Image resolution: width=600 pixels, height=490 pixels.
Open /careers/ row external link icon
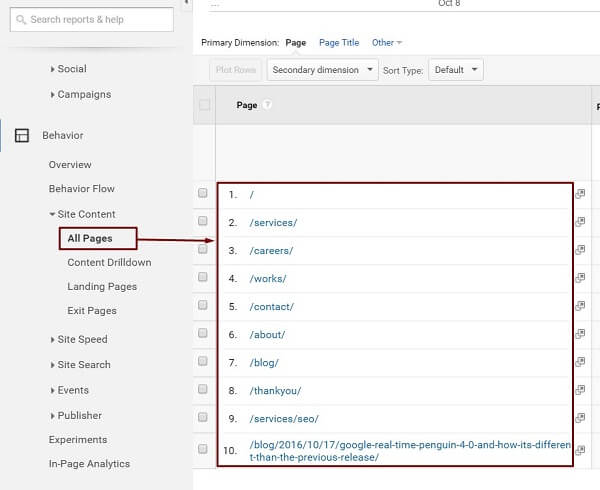(x=580, y=250)
